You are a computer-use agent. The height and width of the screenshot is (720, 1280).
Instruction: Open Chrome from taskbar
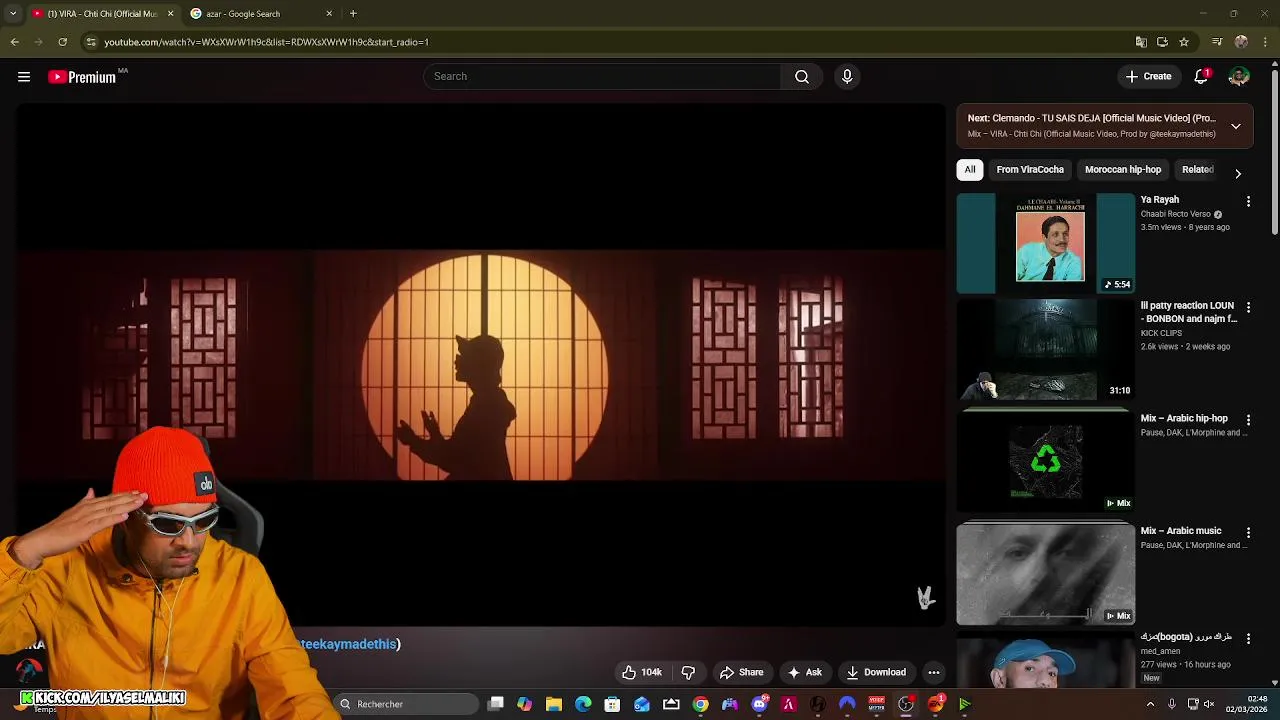click(x=700, y=704)
